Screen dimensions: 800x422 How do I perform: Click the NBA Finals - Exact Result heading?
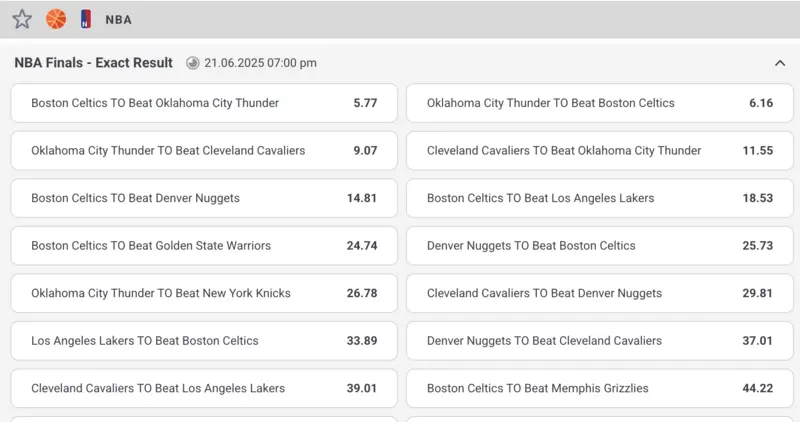[94, 63]
